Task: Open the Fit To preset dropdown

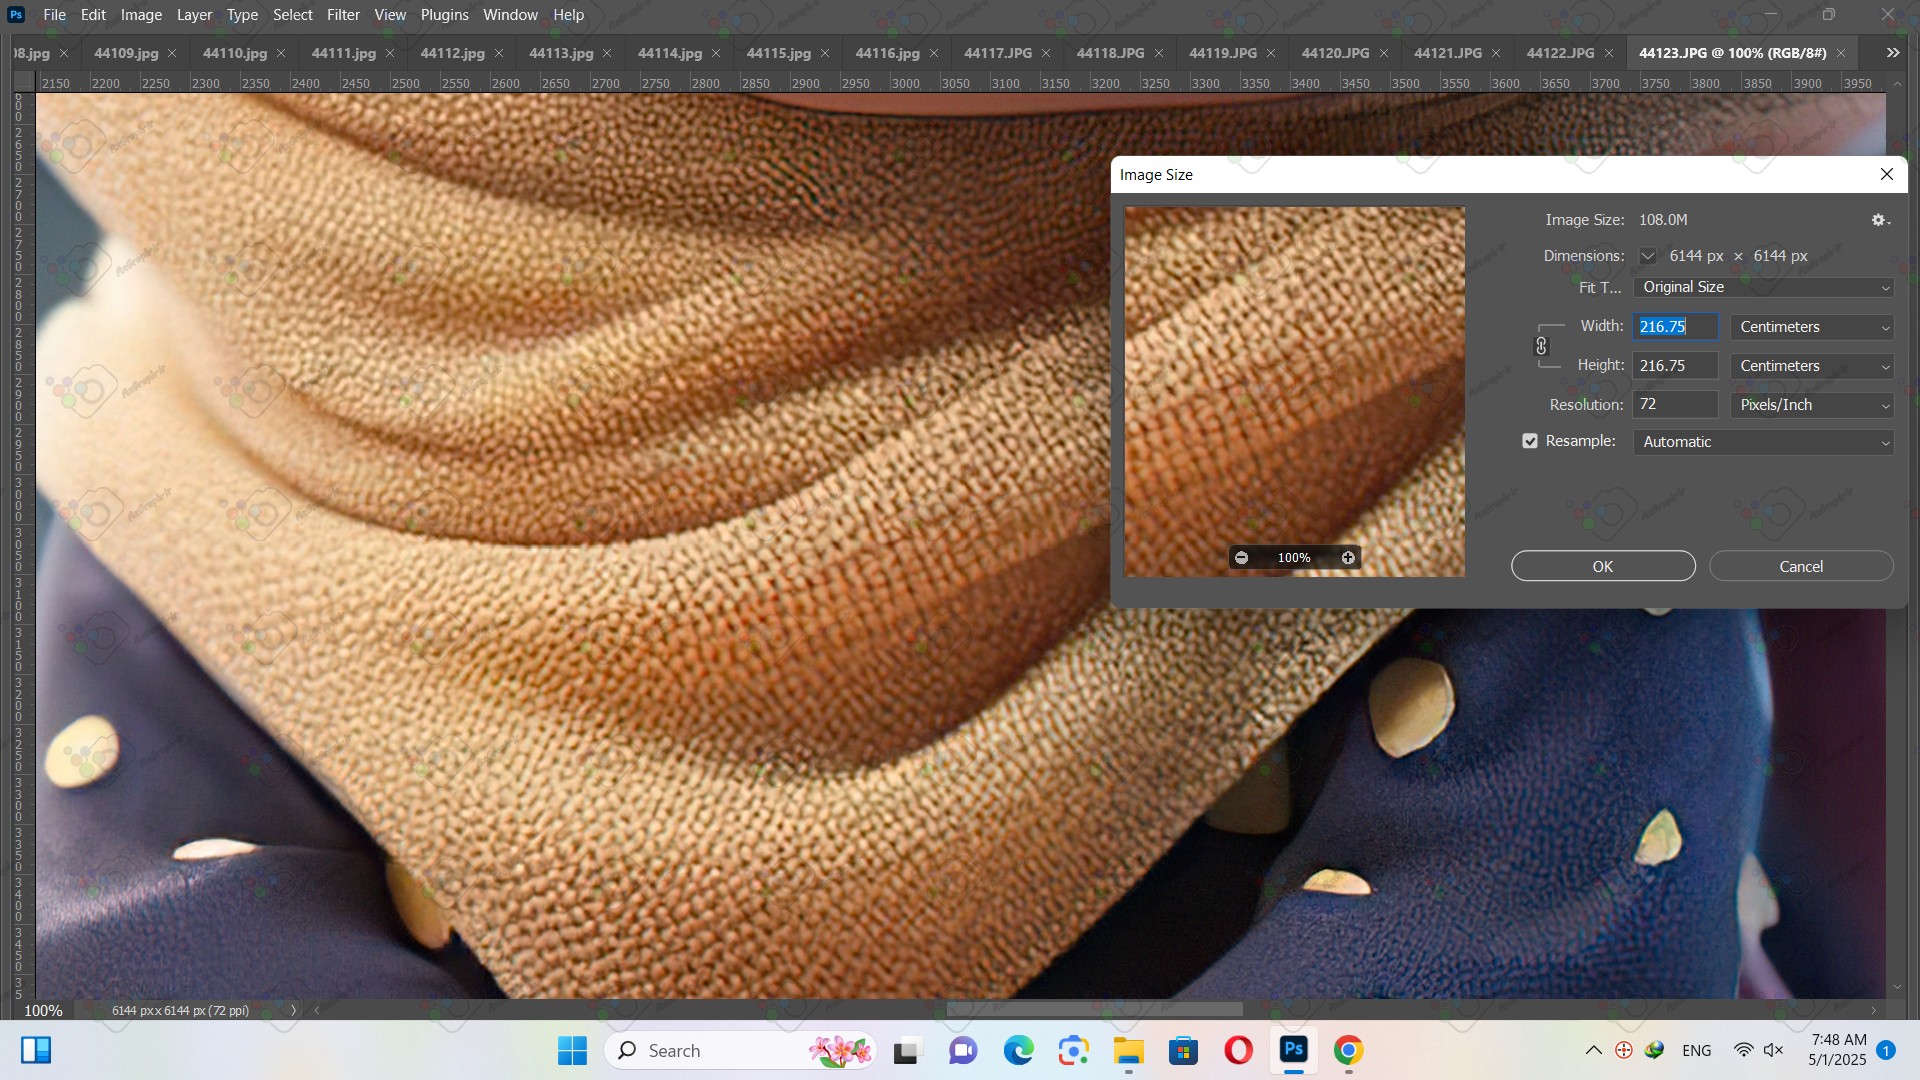Action: click(x=1764, y=287)
